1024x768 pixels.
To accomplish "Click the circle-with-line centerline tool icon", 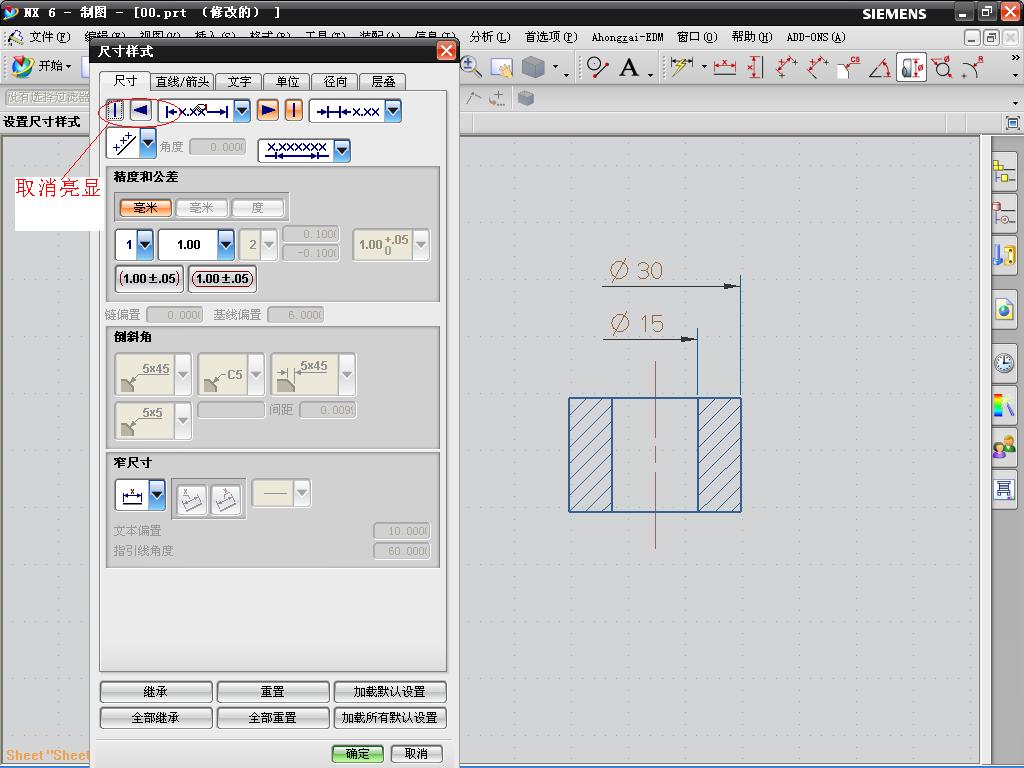I will coord(597,67).
